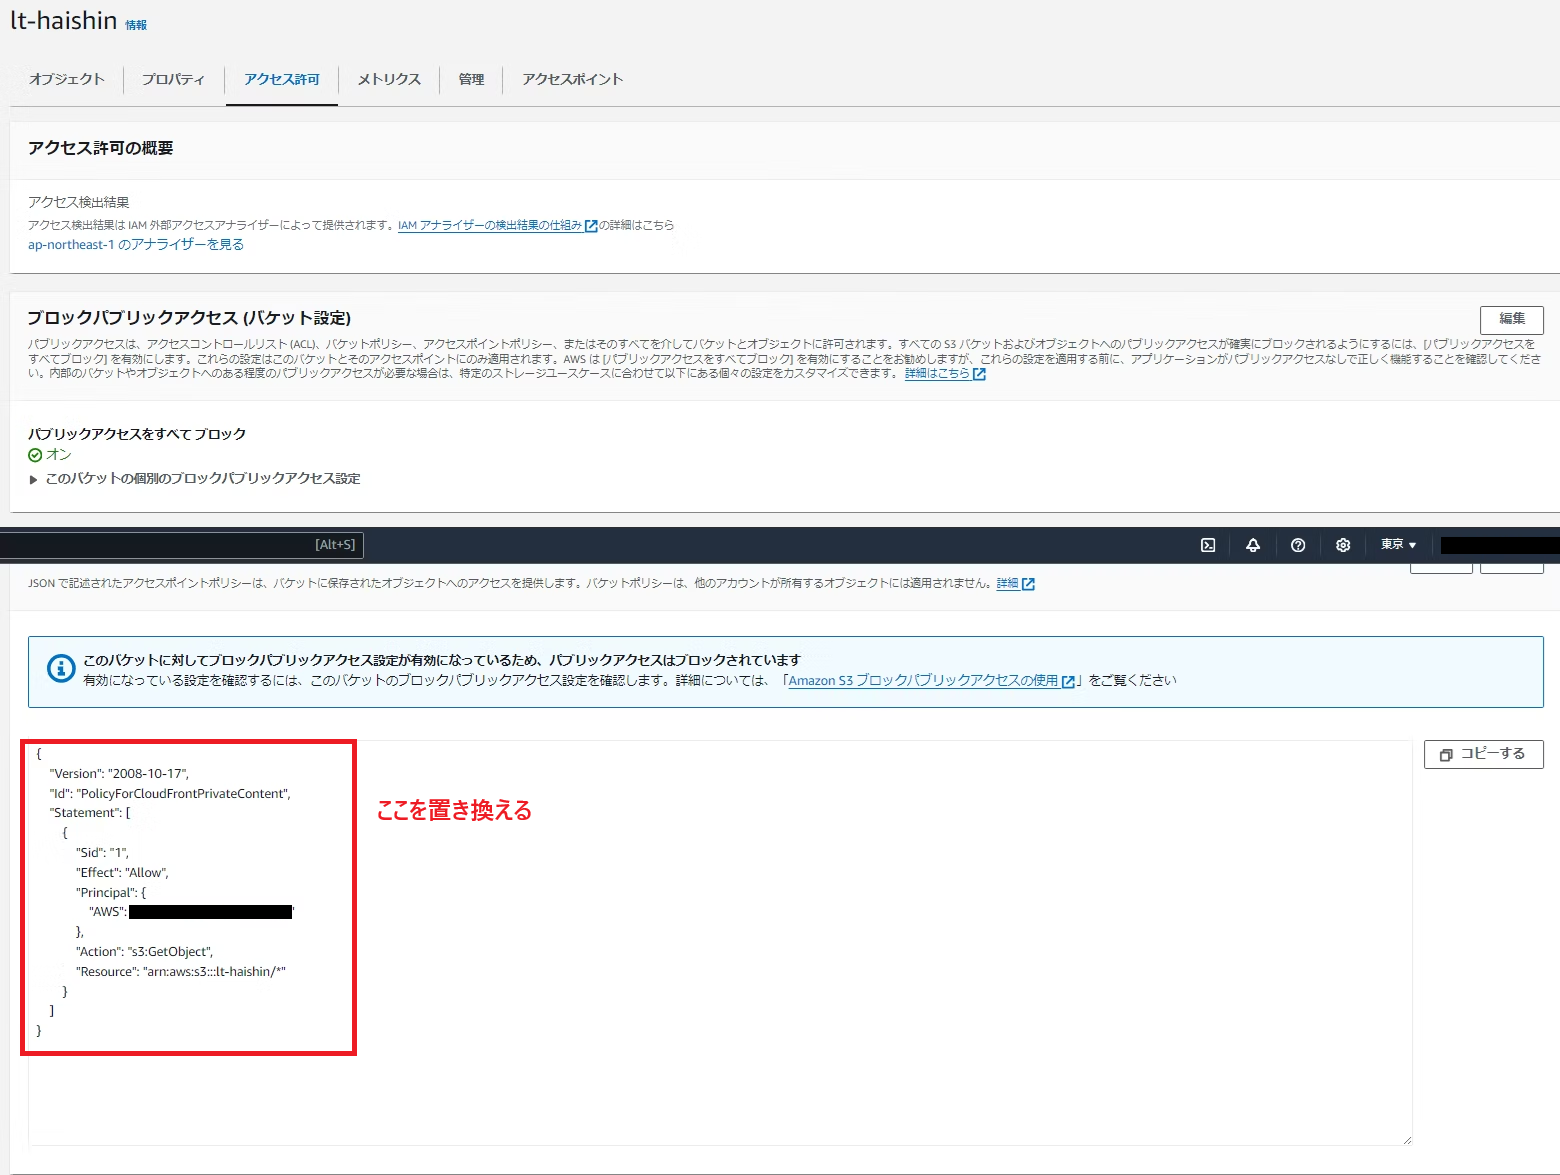This screenshot has height=1175, width=1560.
Task: Click the 編集 button for block public access
Action: [1511, 319]
